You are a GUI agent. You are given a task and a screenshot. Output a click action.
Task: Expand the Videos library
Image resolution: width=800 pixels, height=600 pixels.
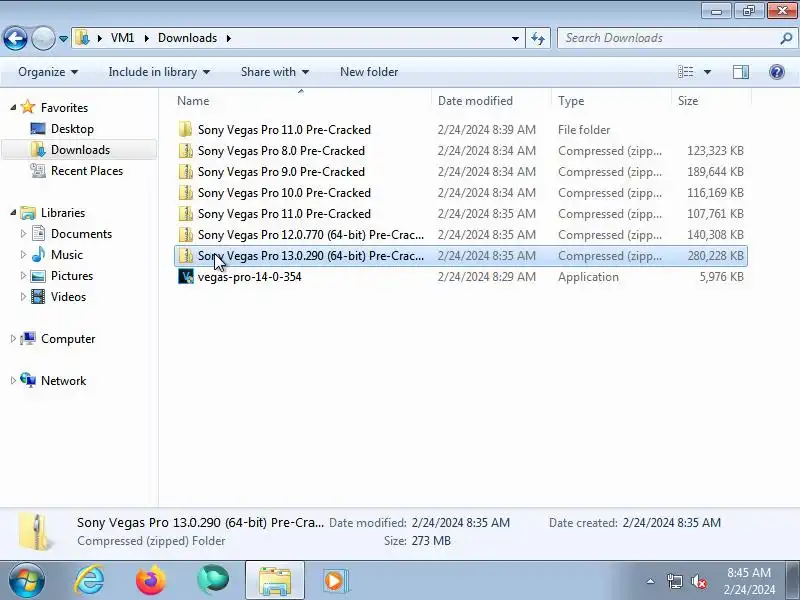[23, 296]
